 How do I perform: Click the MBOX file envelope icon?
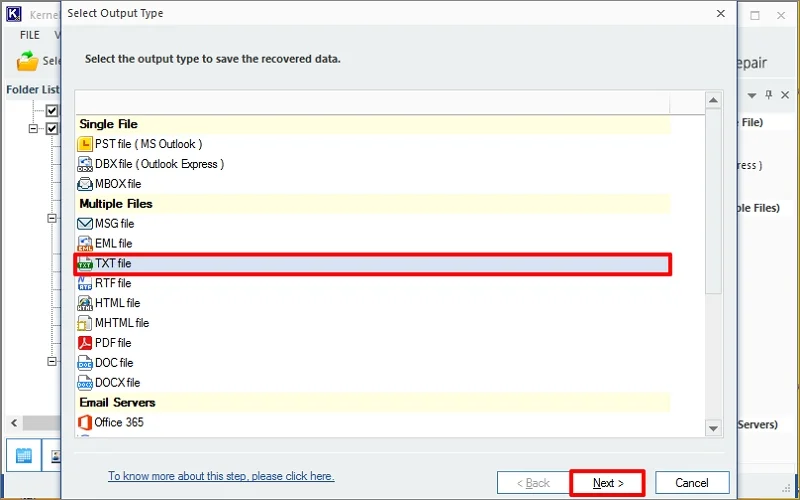[x=85, y=184]
